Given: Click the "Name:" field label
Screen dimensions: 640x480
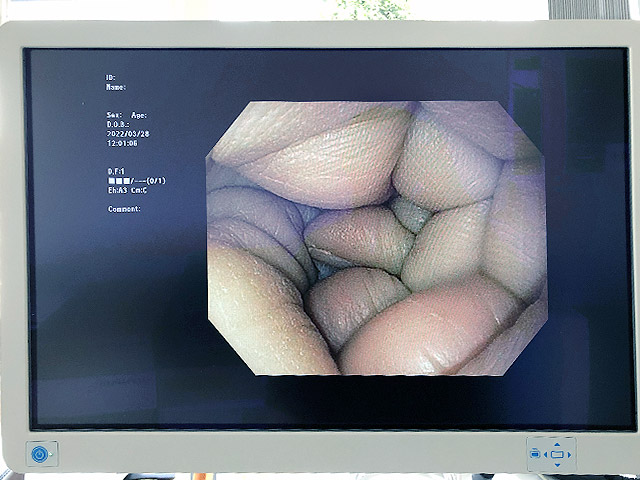Looking at the screenshot, I should pos(116,87).
